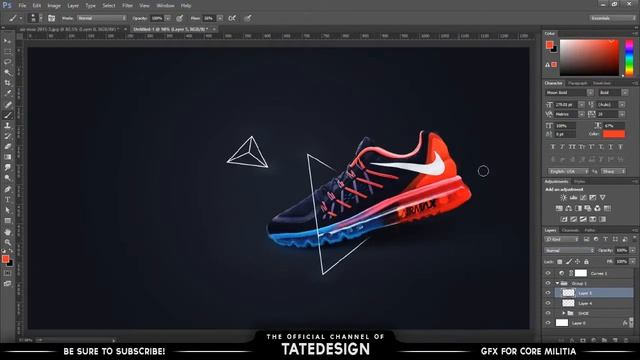Select the Spot Healing Brush tool
Image resolution: width=640 pixels, height=360 pixels.
click(x=7, y=104)
